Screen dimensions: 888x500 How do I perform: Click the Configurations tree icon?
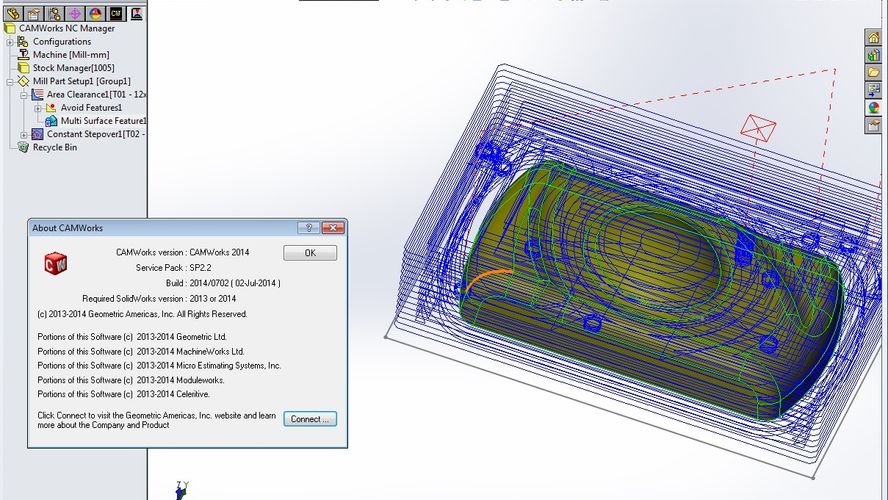click(x=23, y=41)
